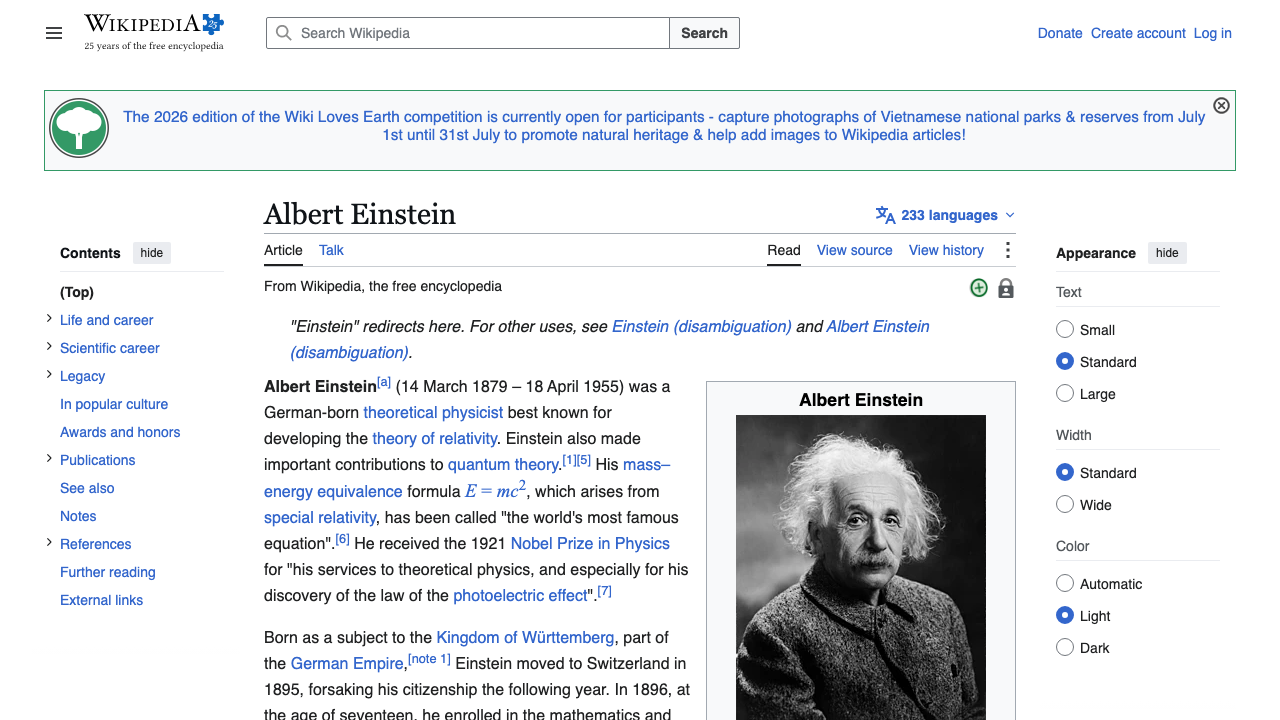Choose Dark color mode
Screen dimensions: 1280x720
(x=1065, y=648)
